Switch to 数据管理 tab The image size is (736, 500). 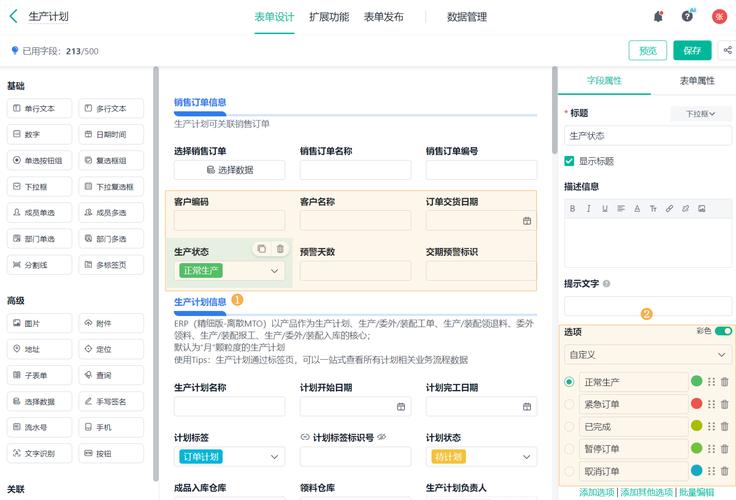[467, 17]
